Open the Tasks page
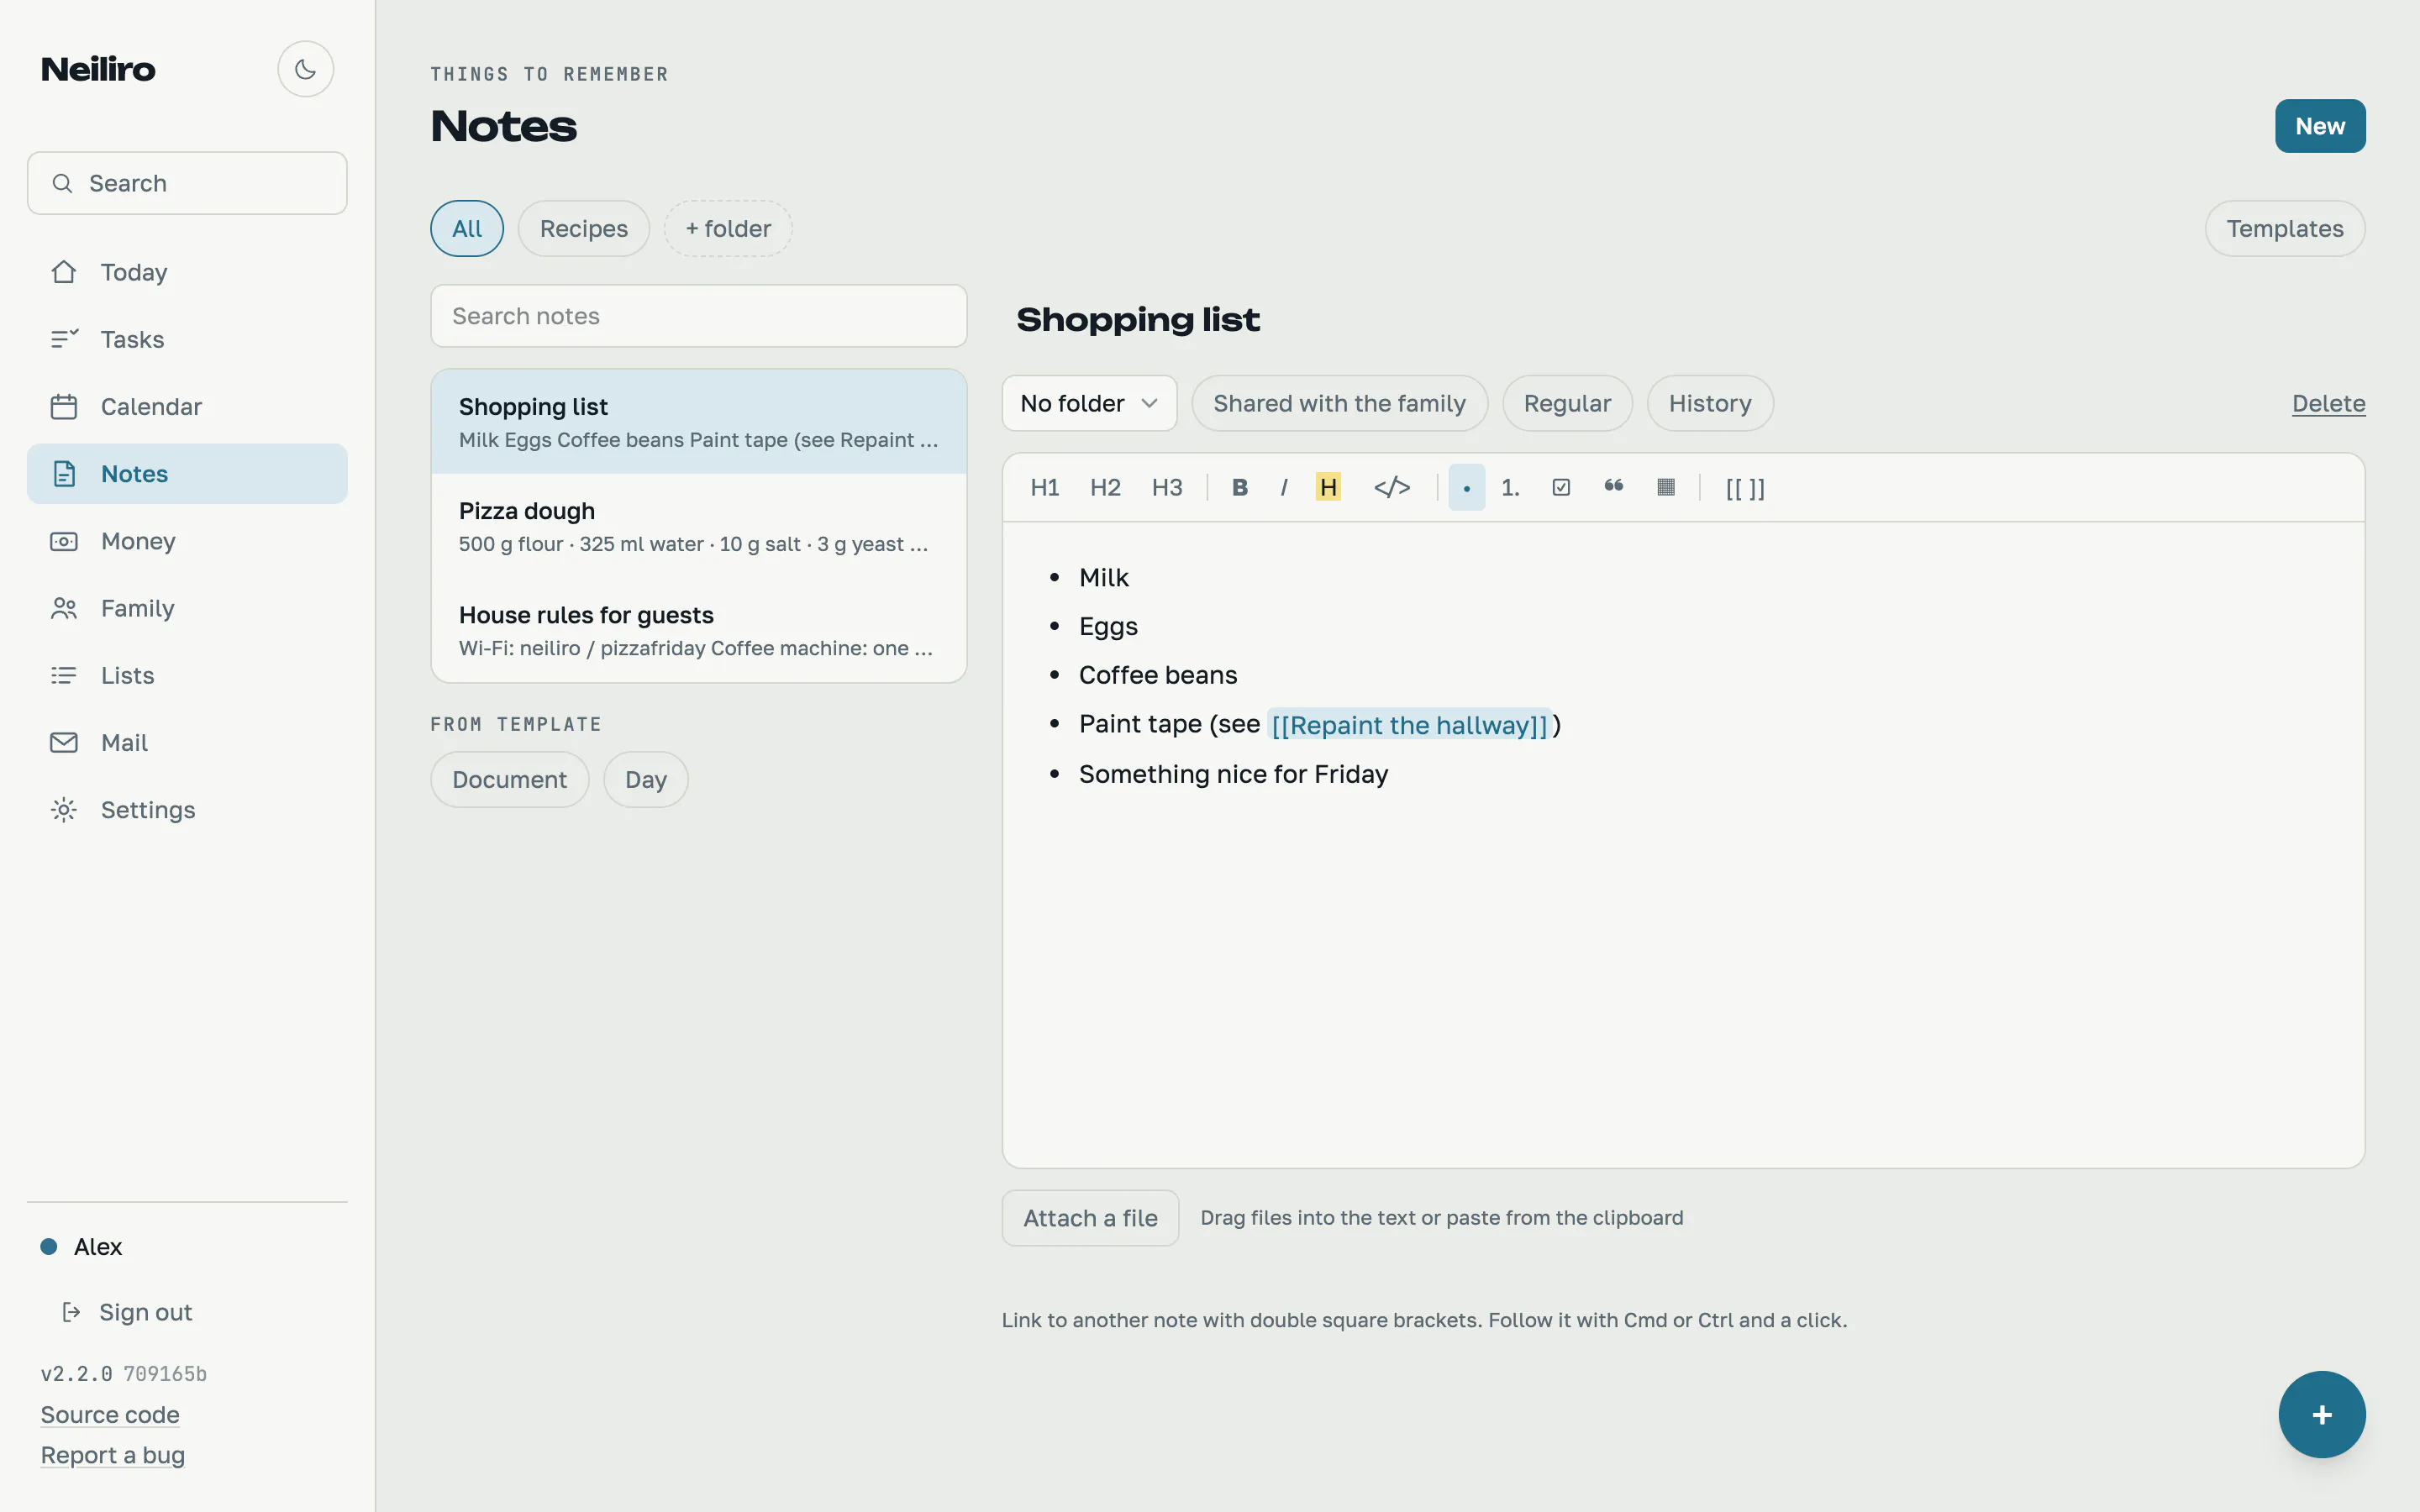Screen dimensions: 2420x1512 [x=187, y=339]
